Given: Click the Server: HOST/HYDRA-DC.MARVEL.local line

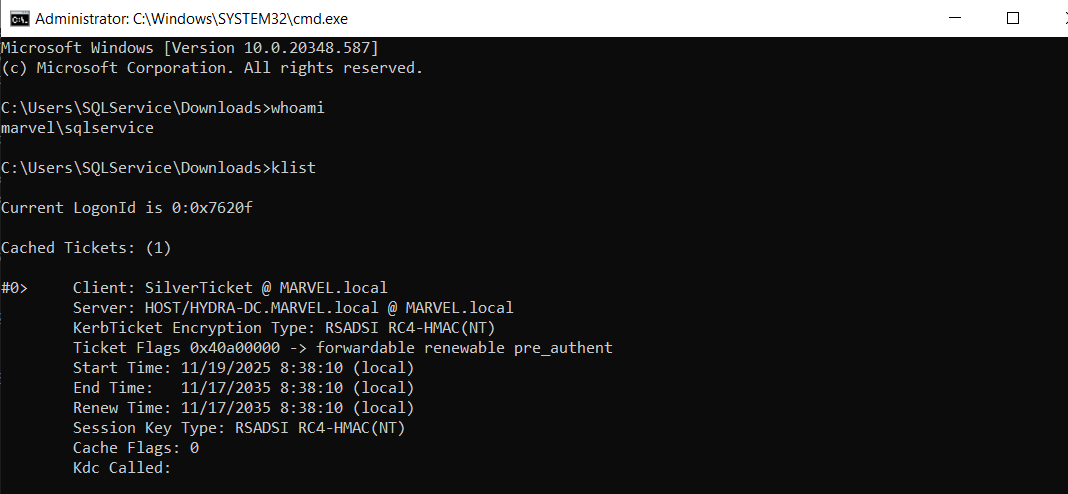Looking at the screenshot, I should click(293, 308).
